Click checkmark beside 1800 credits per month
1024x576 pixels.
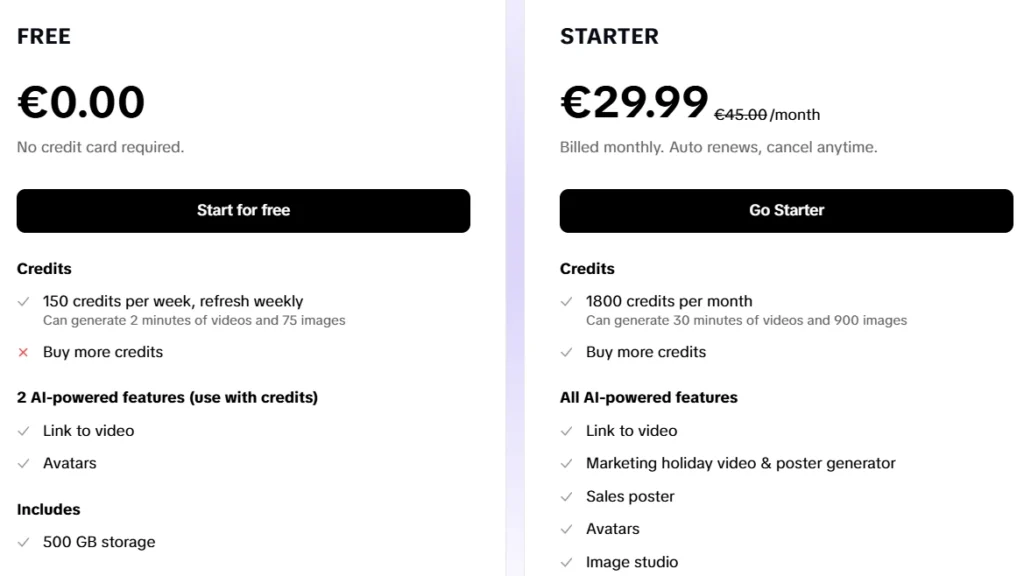pyautogui.click(x=567, y=301)
